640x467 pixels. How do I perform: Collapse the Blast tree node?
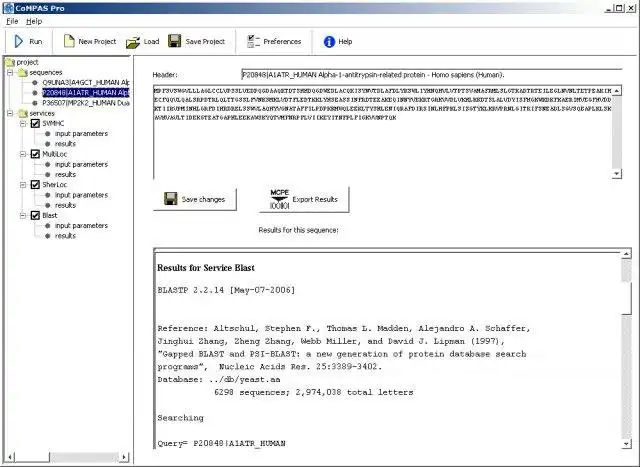coord(23,215)
